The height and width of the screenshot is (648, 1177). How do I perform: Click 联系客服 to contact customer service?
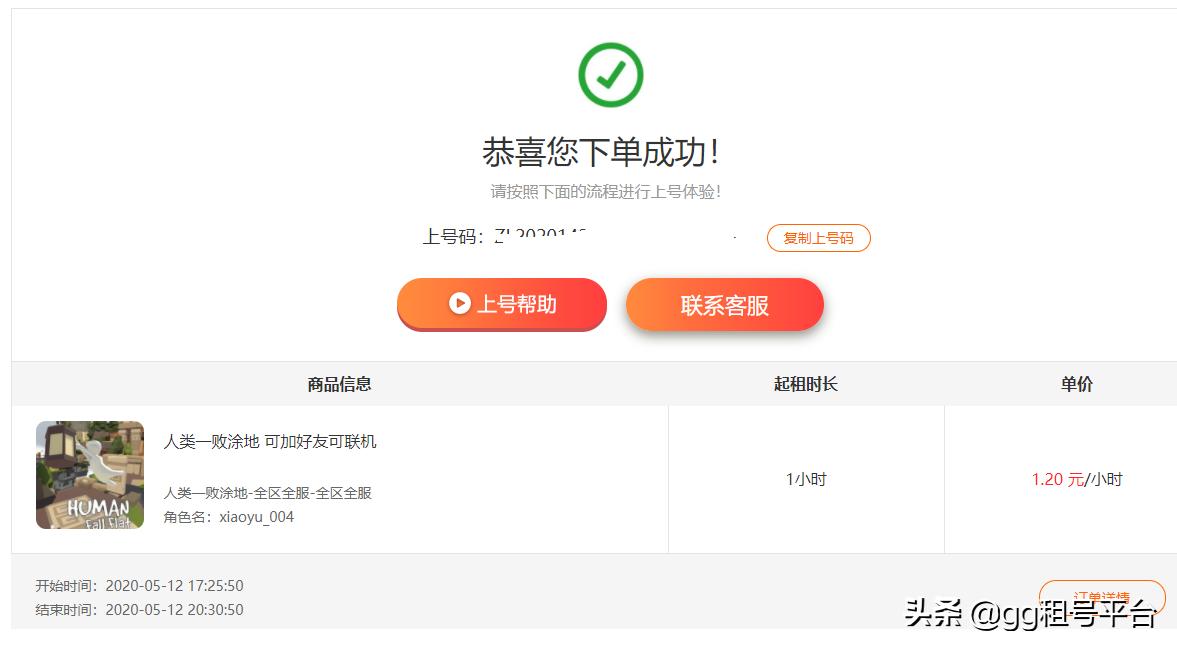724,304
